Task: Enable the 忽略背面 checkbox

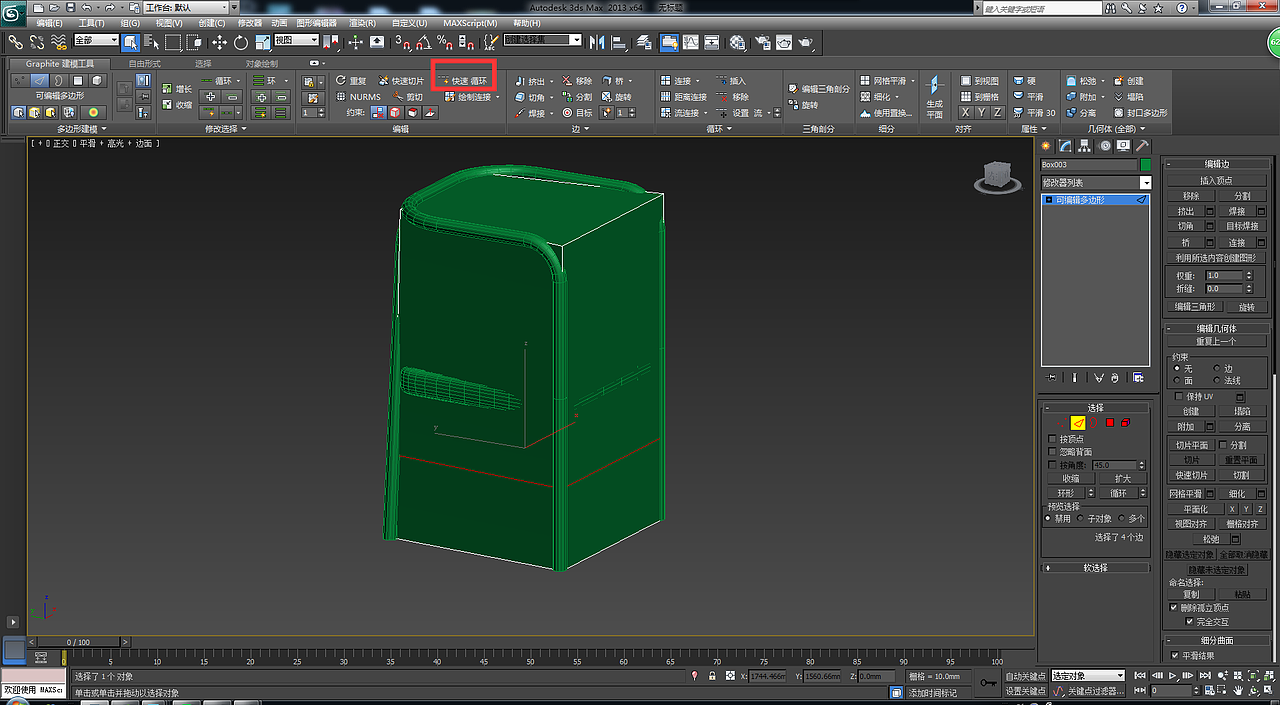Action: pyautogui.click(x=1052, y=452)
